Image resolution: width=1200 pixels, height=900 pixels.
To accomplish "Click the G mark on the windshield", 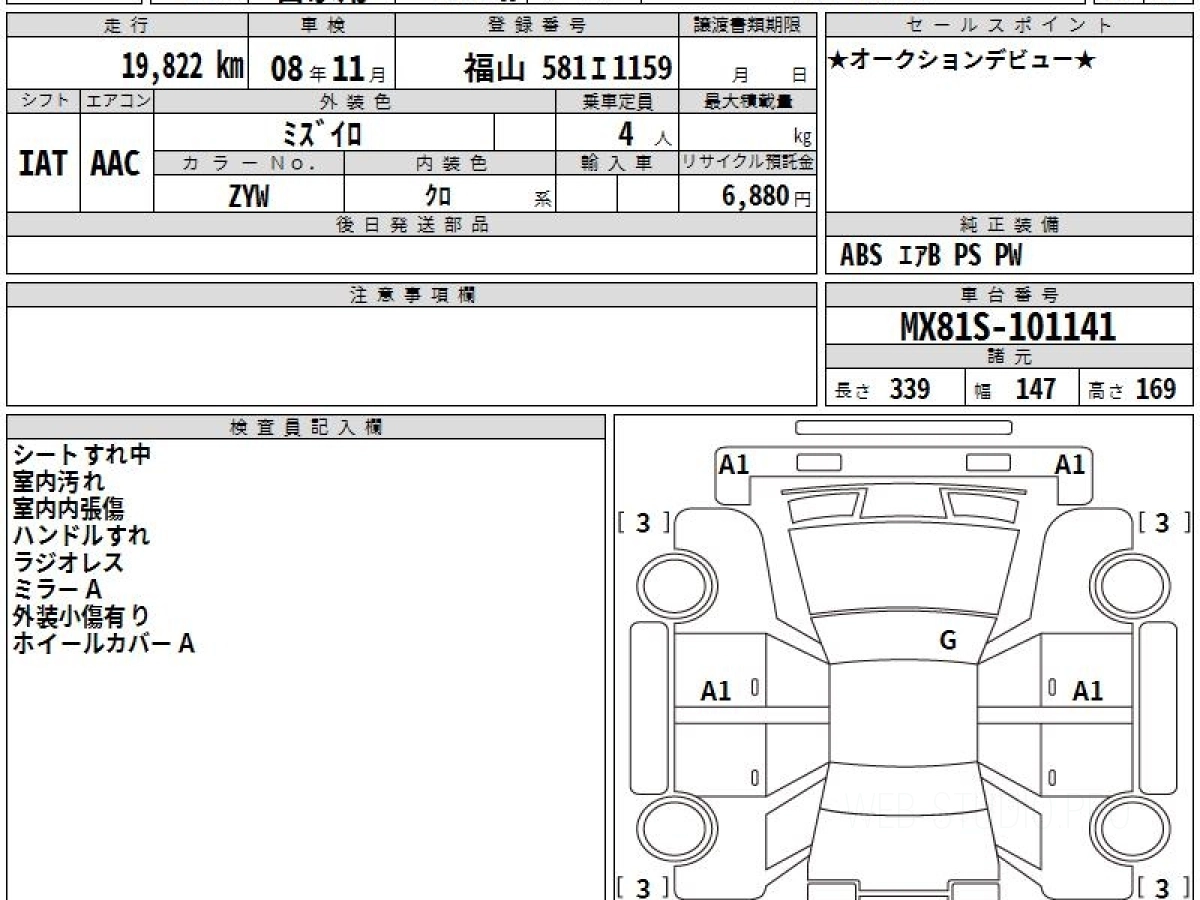I will 948,641.
